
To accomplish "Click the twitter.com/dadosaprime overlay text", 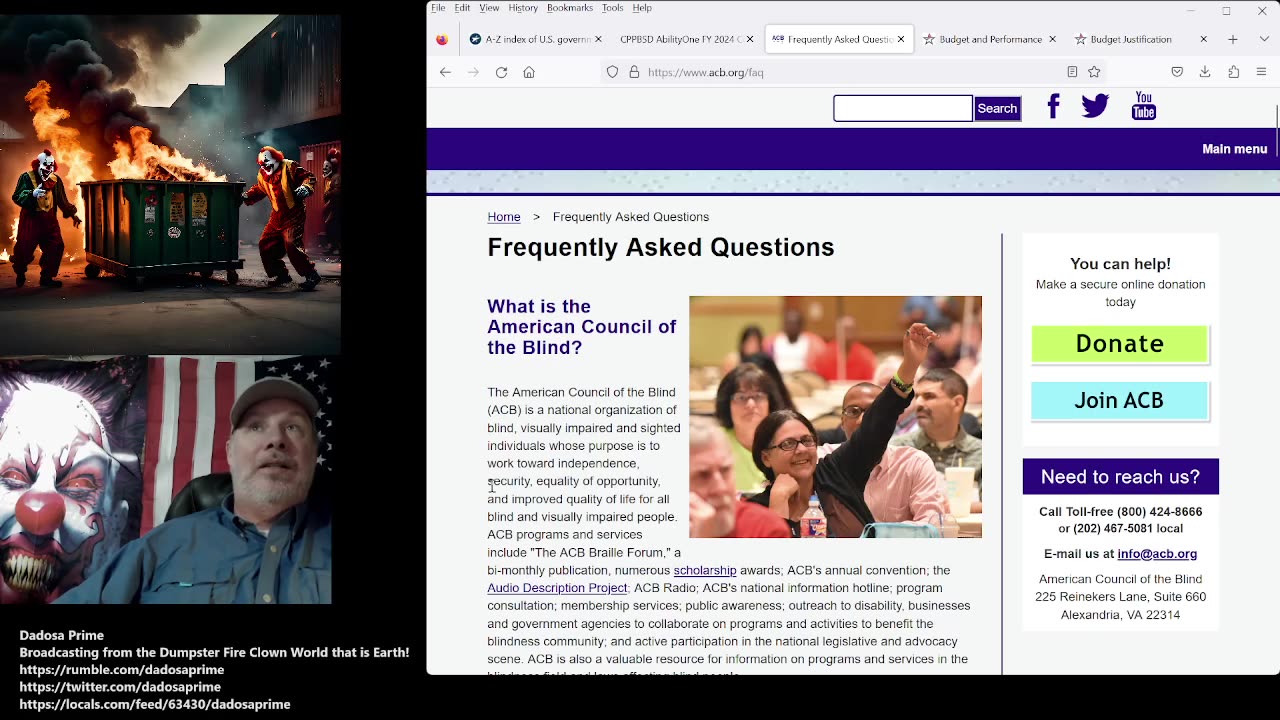I will click(120, 687).
